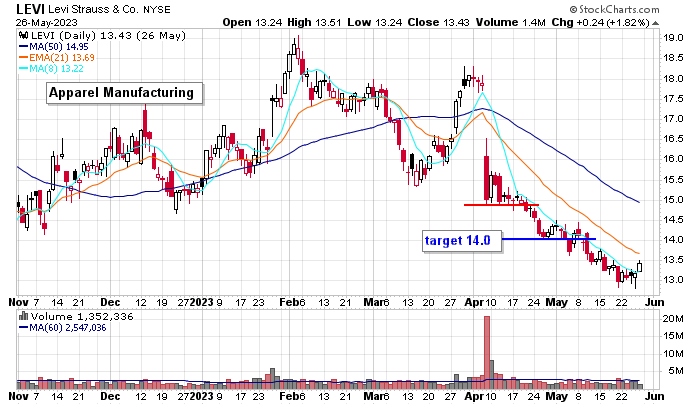The height and width of the screenshot is (405, 700).
Task: Click the Feb label on the price axis
Action: (x=290, y=300)
